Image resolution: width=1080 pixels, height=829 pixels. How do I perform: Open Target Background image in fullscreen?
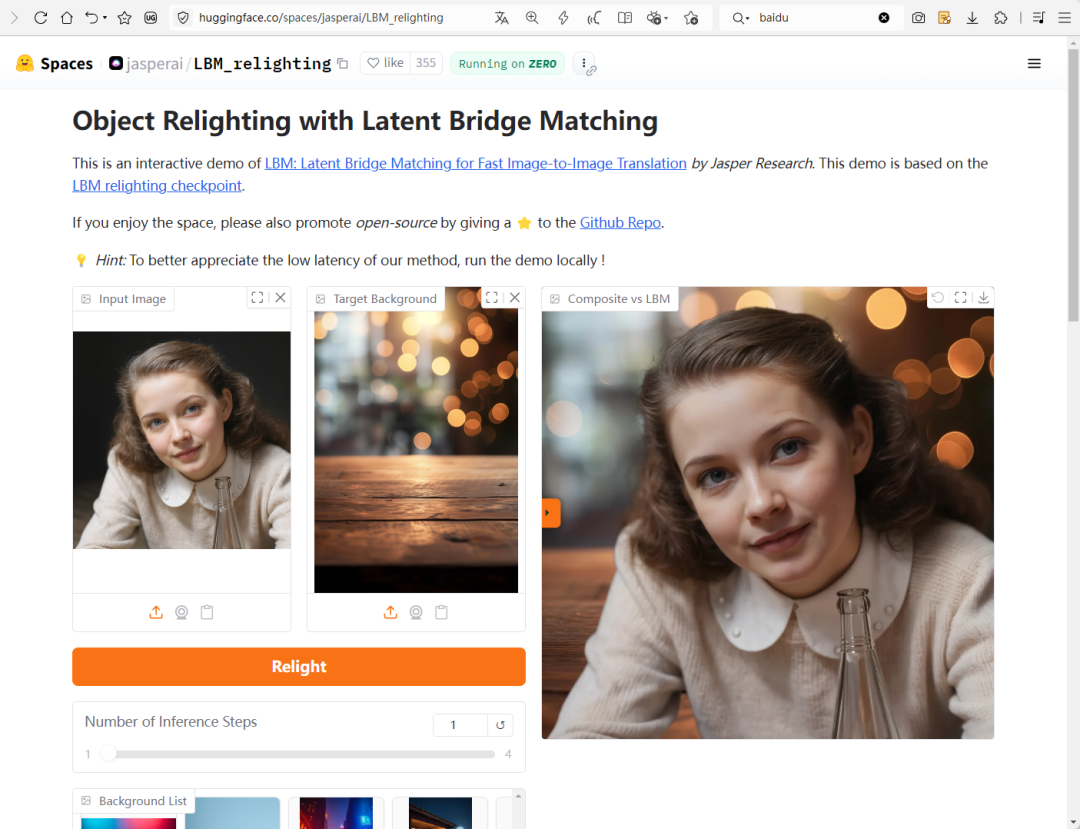point(491,298)
